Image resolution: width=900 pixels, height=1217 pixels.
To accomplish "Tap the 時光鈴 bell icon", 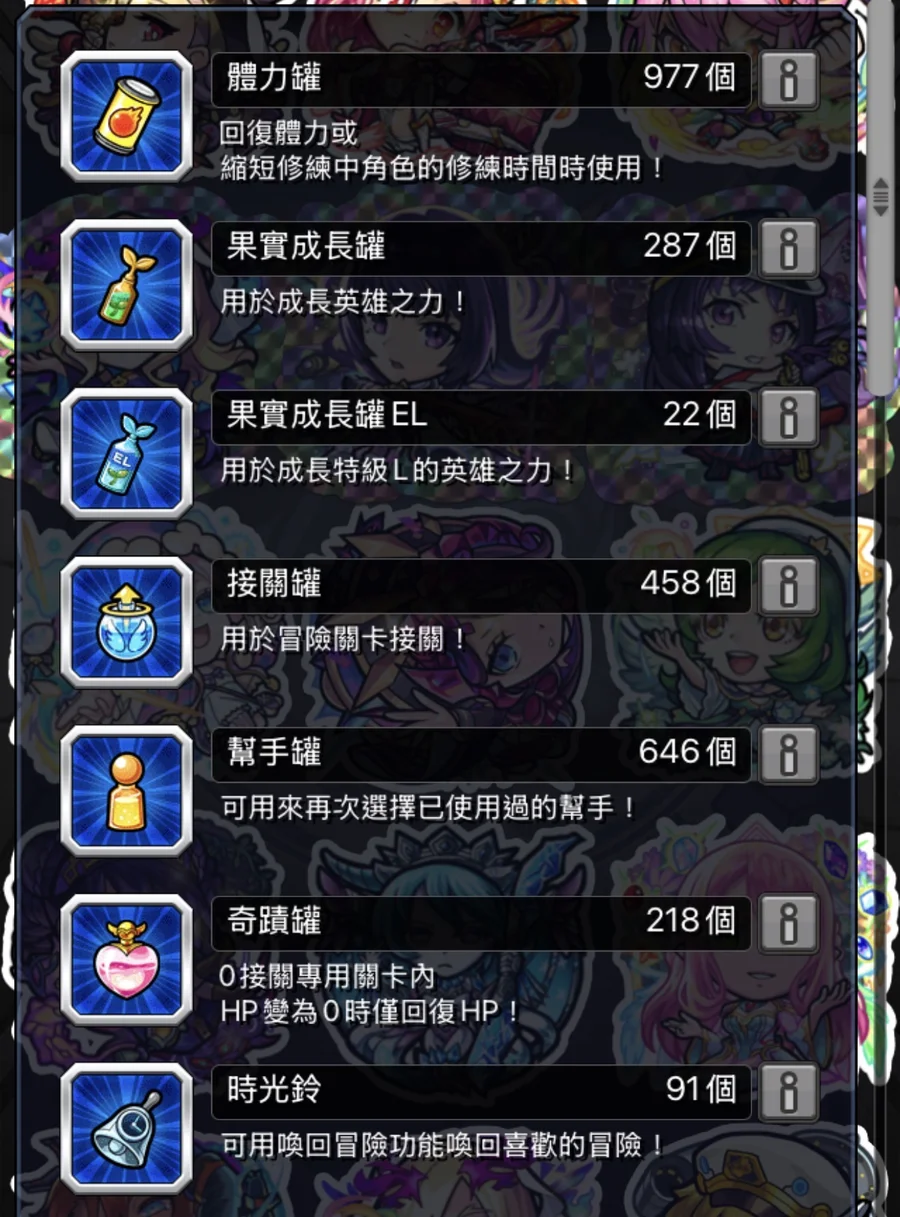I will click(x=126, y=1129).
